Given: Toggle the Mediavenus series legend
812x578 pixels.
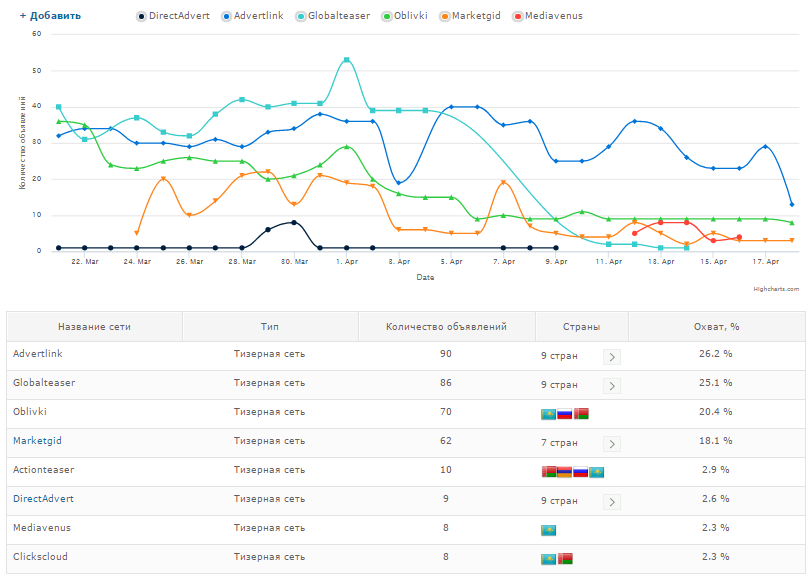Looking at the screenshot, I should click(548, 16).
